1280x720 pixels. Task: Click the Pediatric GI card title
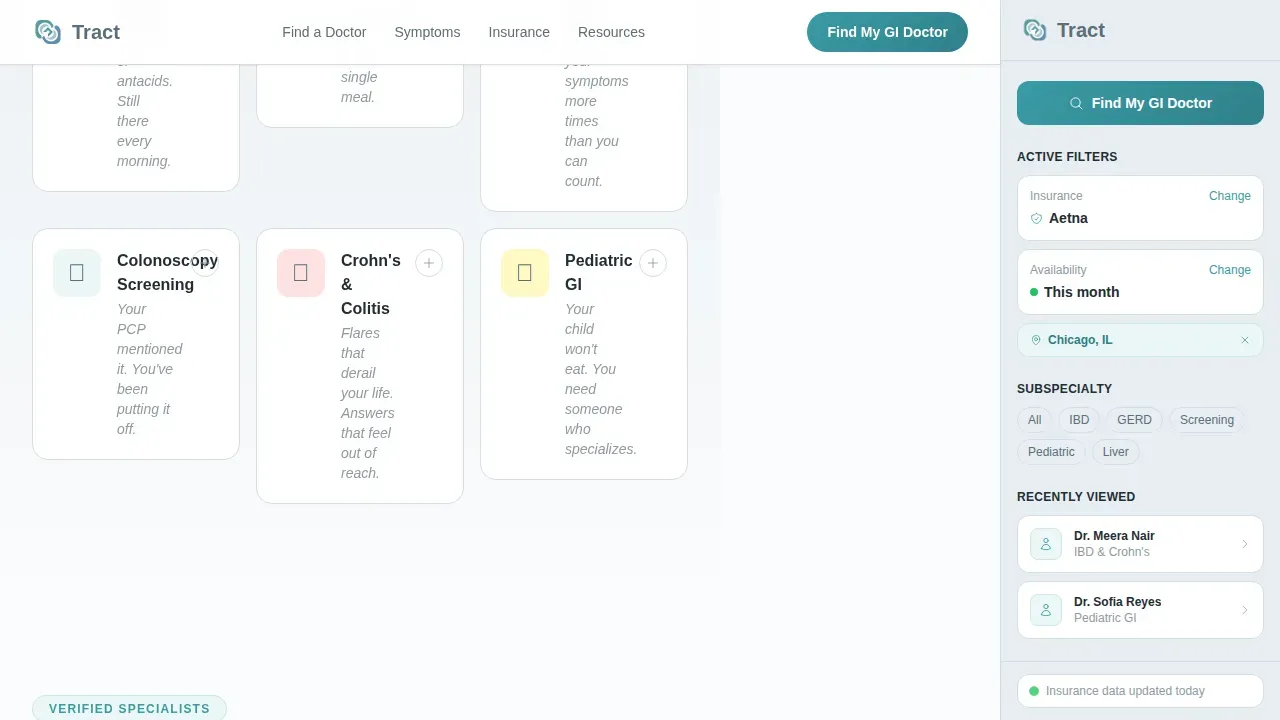click(x=599, y=272)
